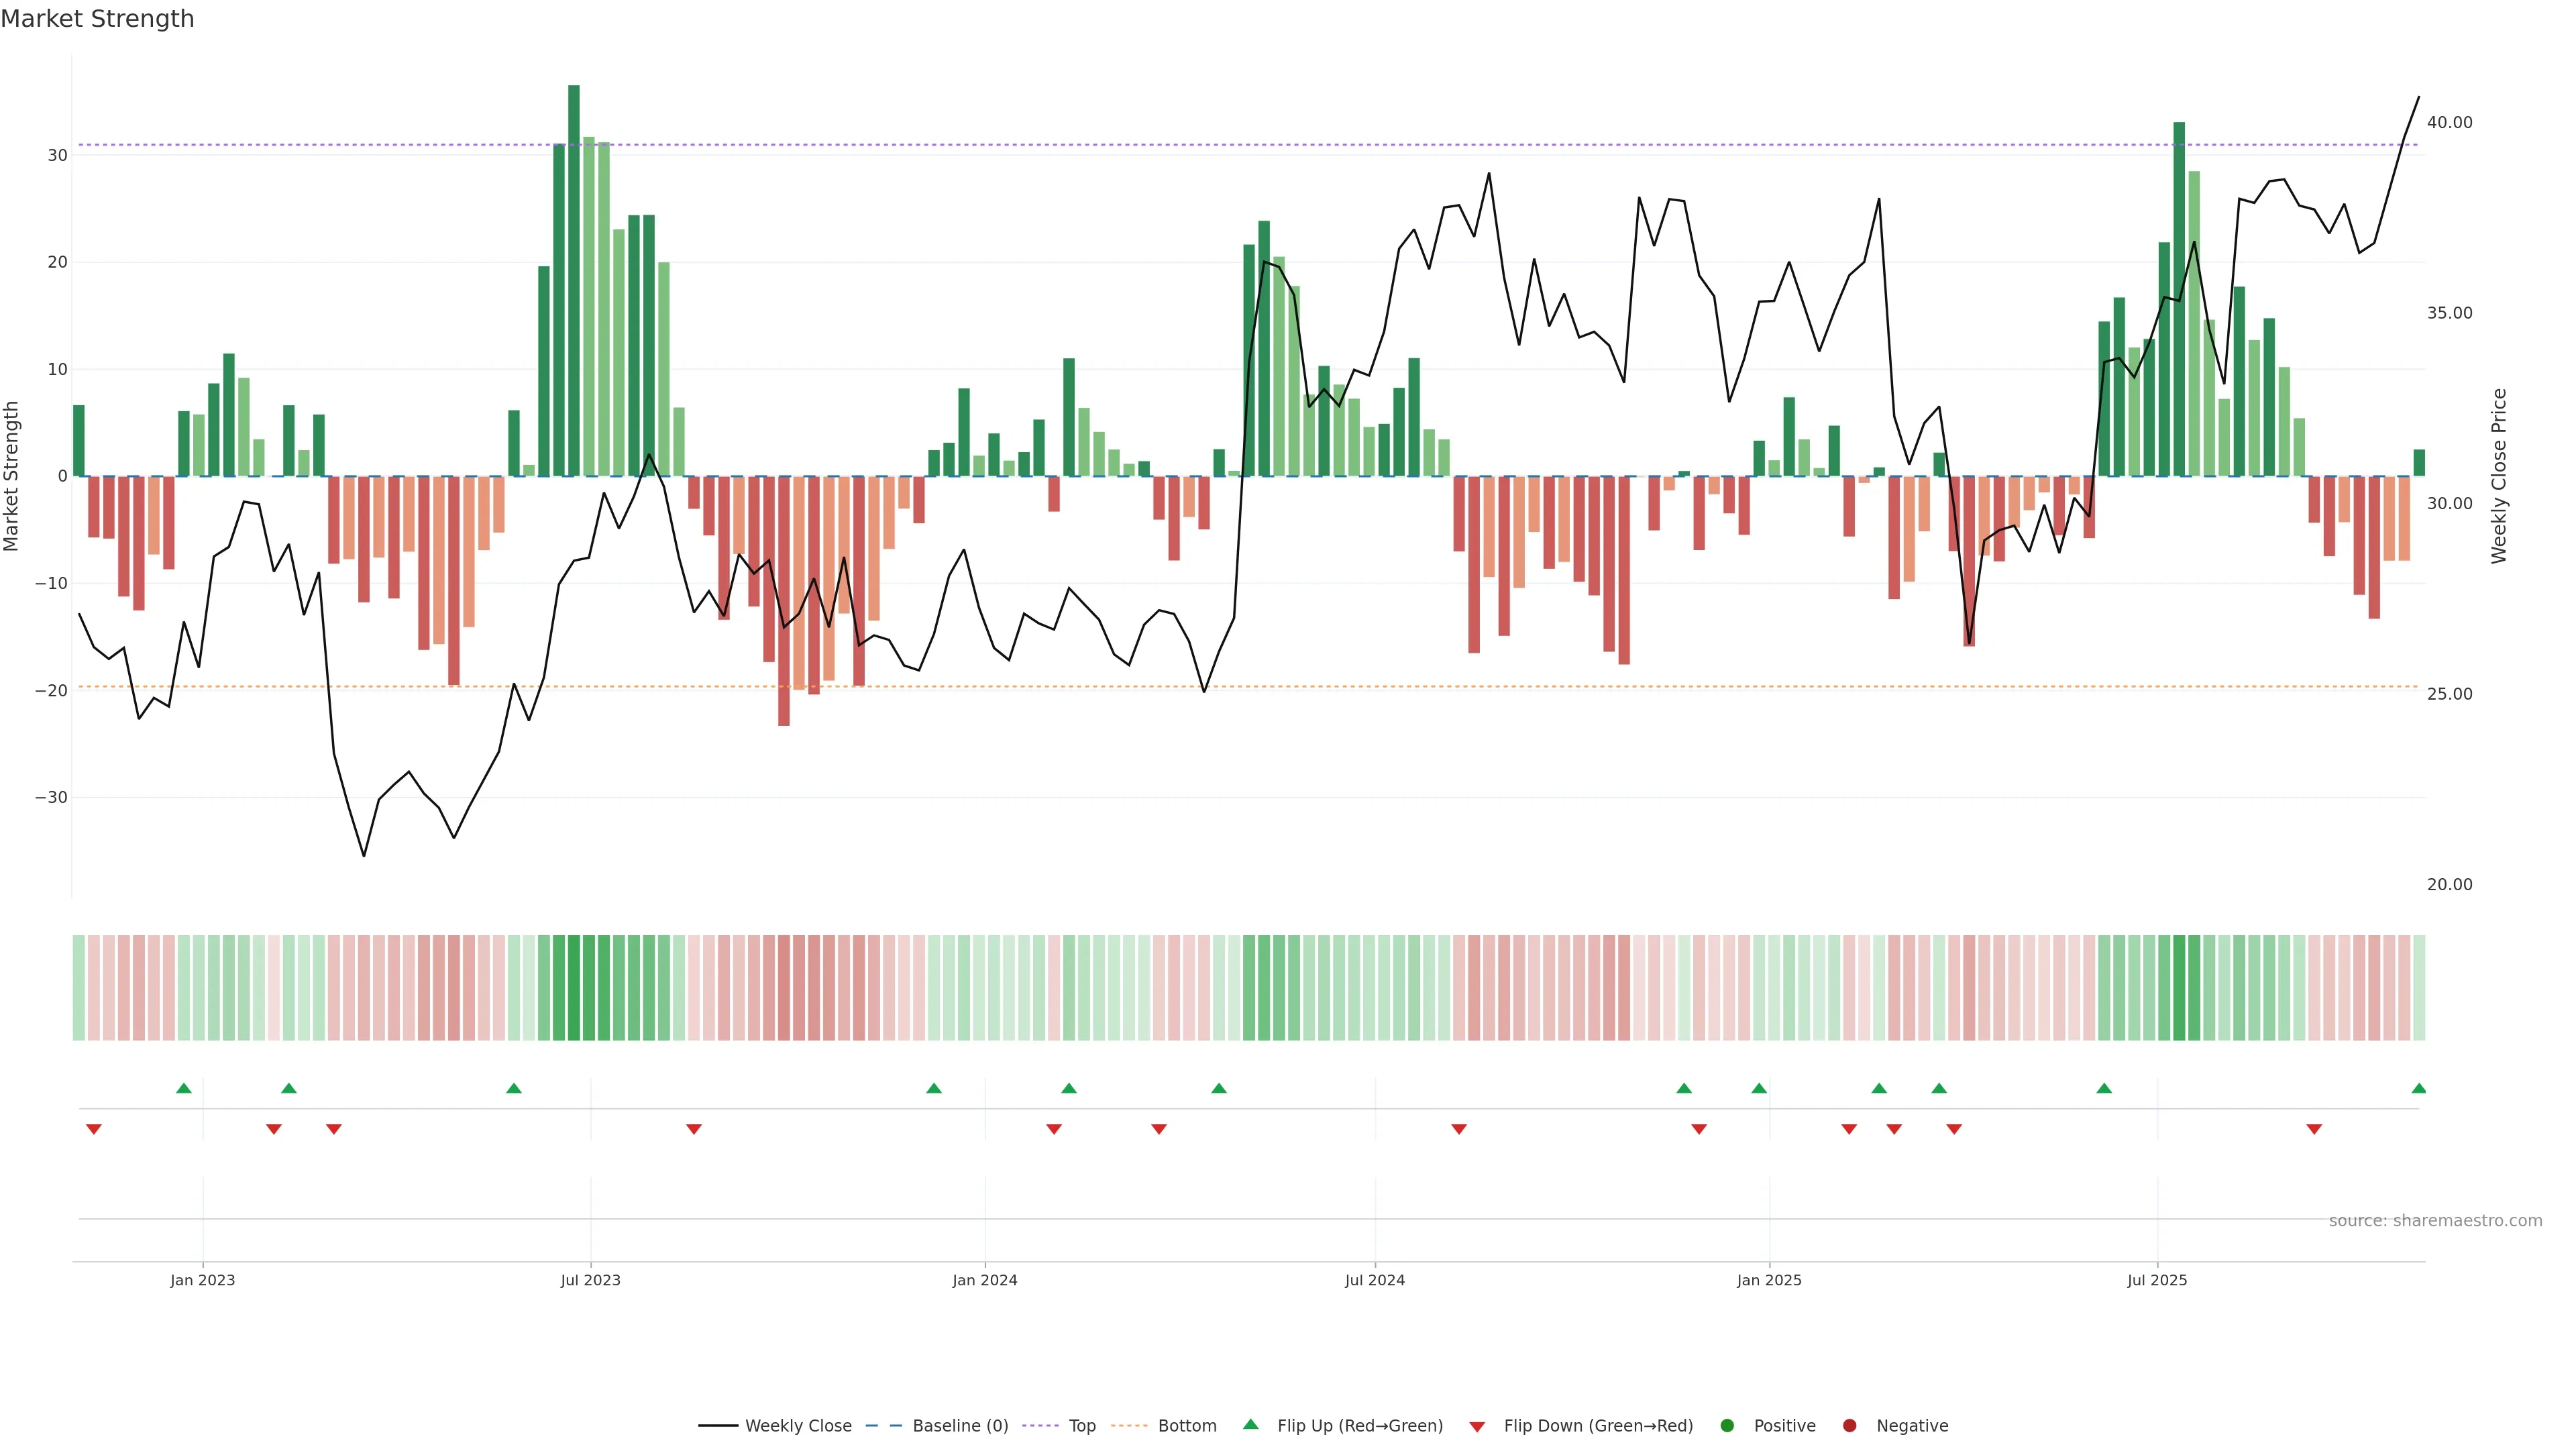2576x1449 pixels.
Task: Click the green Flip Up legend triangle
Action: coord(1250,1424)
